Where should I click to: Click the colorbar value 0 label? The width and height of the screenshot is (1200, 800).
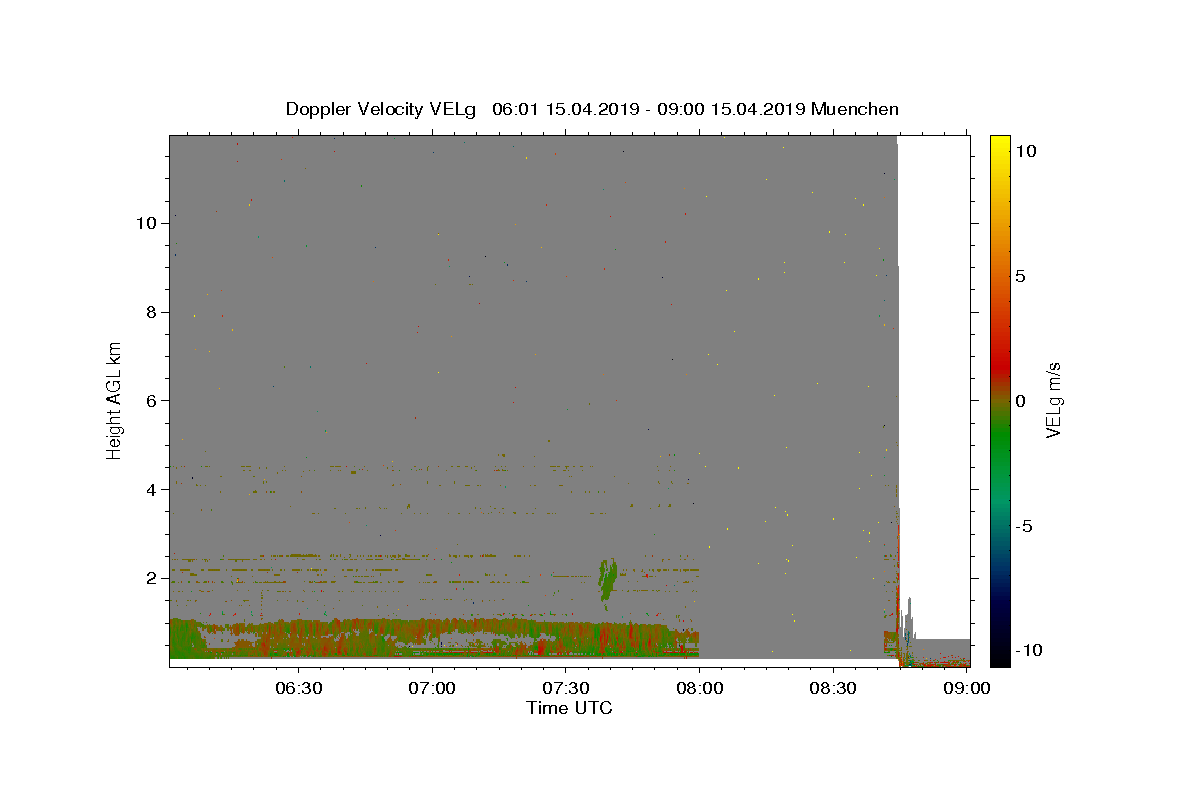[x=1020, y=401]
